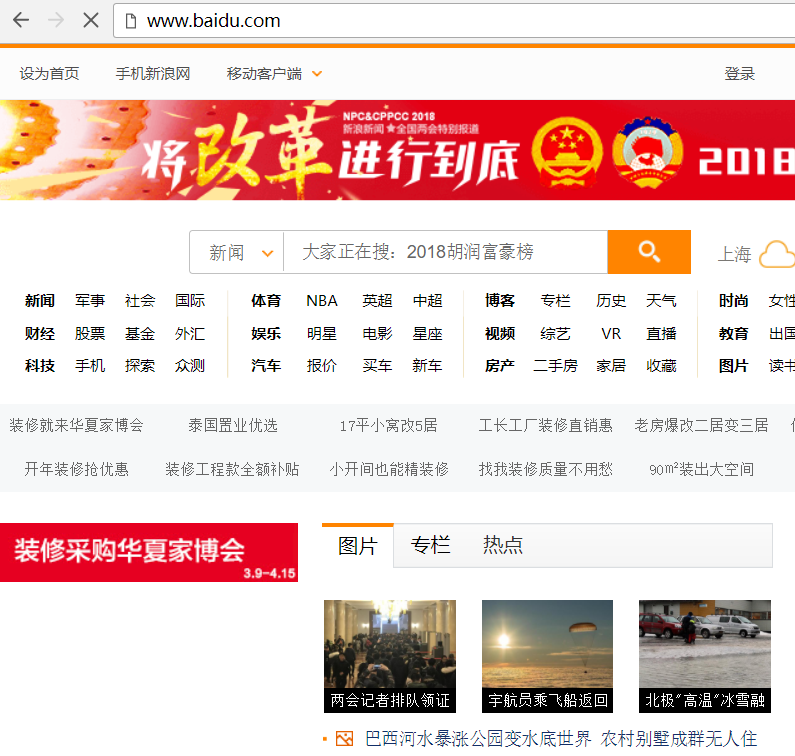
Task: Open 农村别墅成群无人住 headline
Action: click(x=679, y=739)
